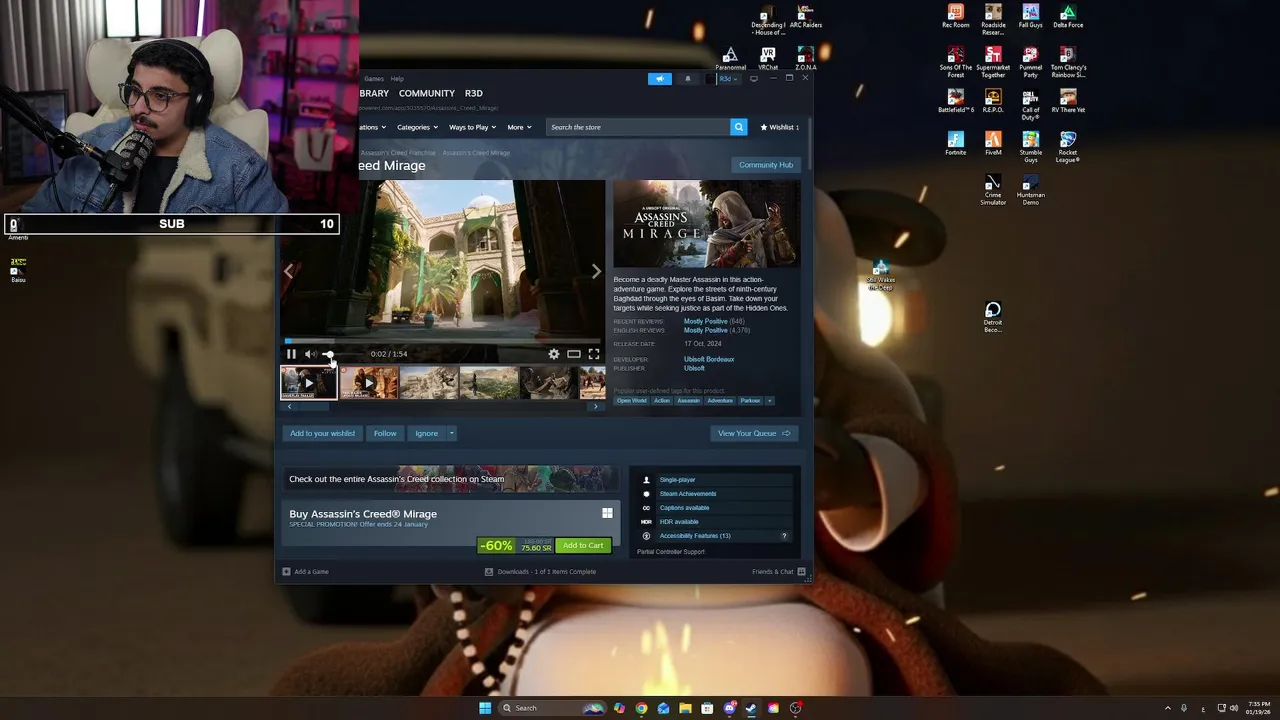Click the plus button to add tags

(x=770, y=401)
